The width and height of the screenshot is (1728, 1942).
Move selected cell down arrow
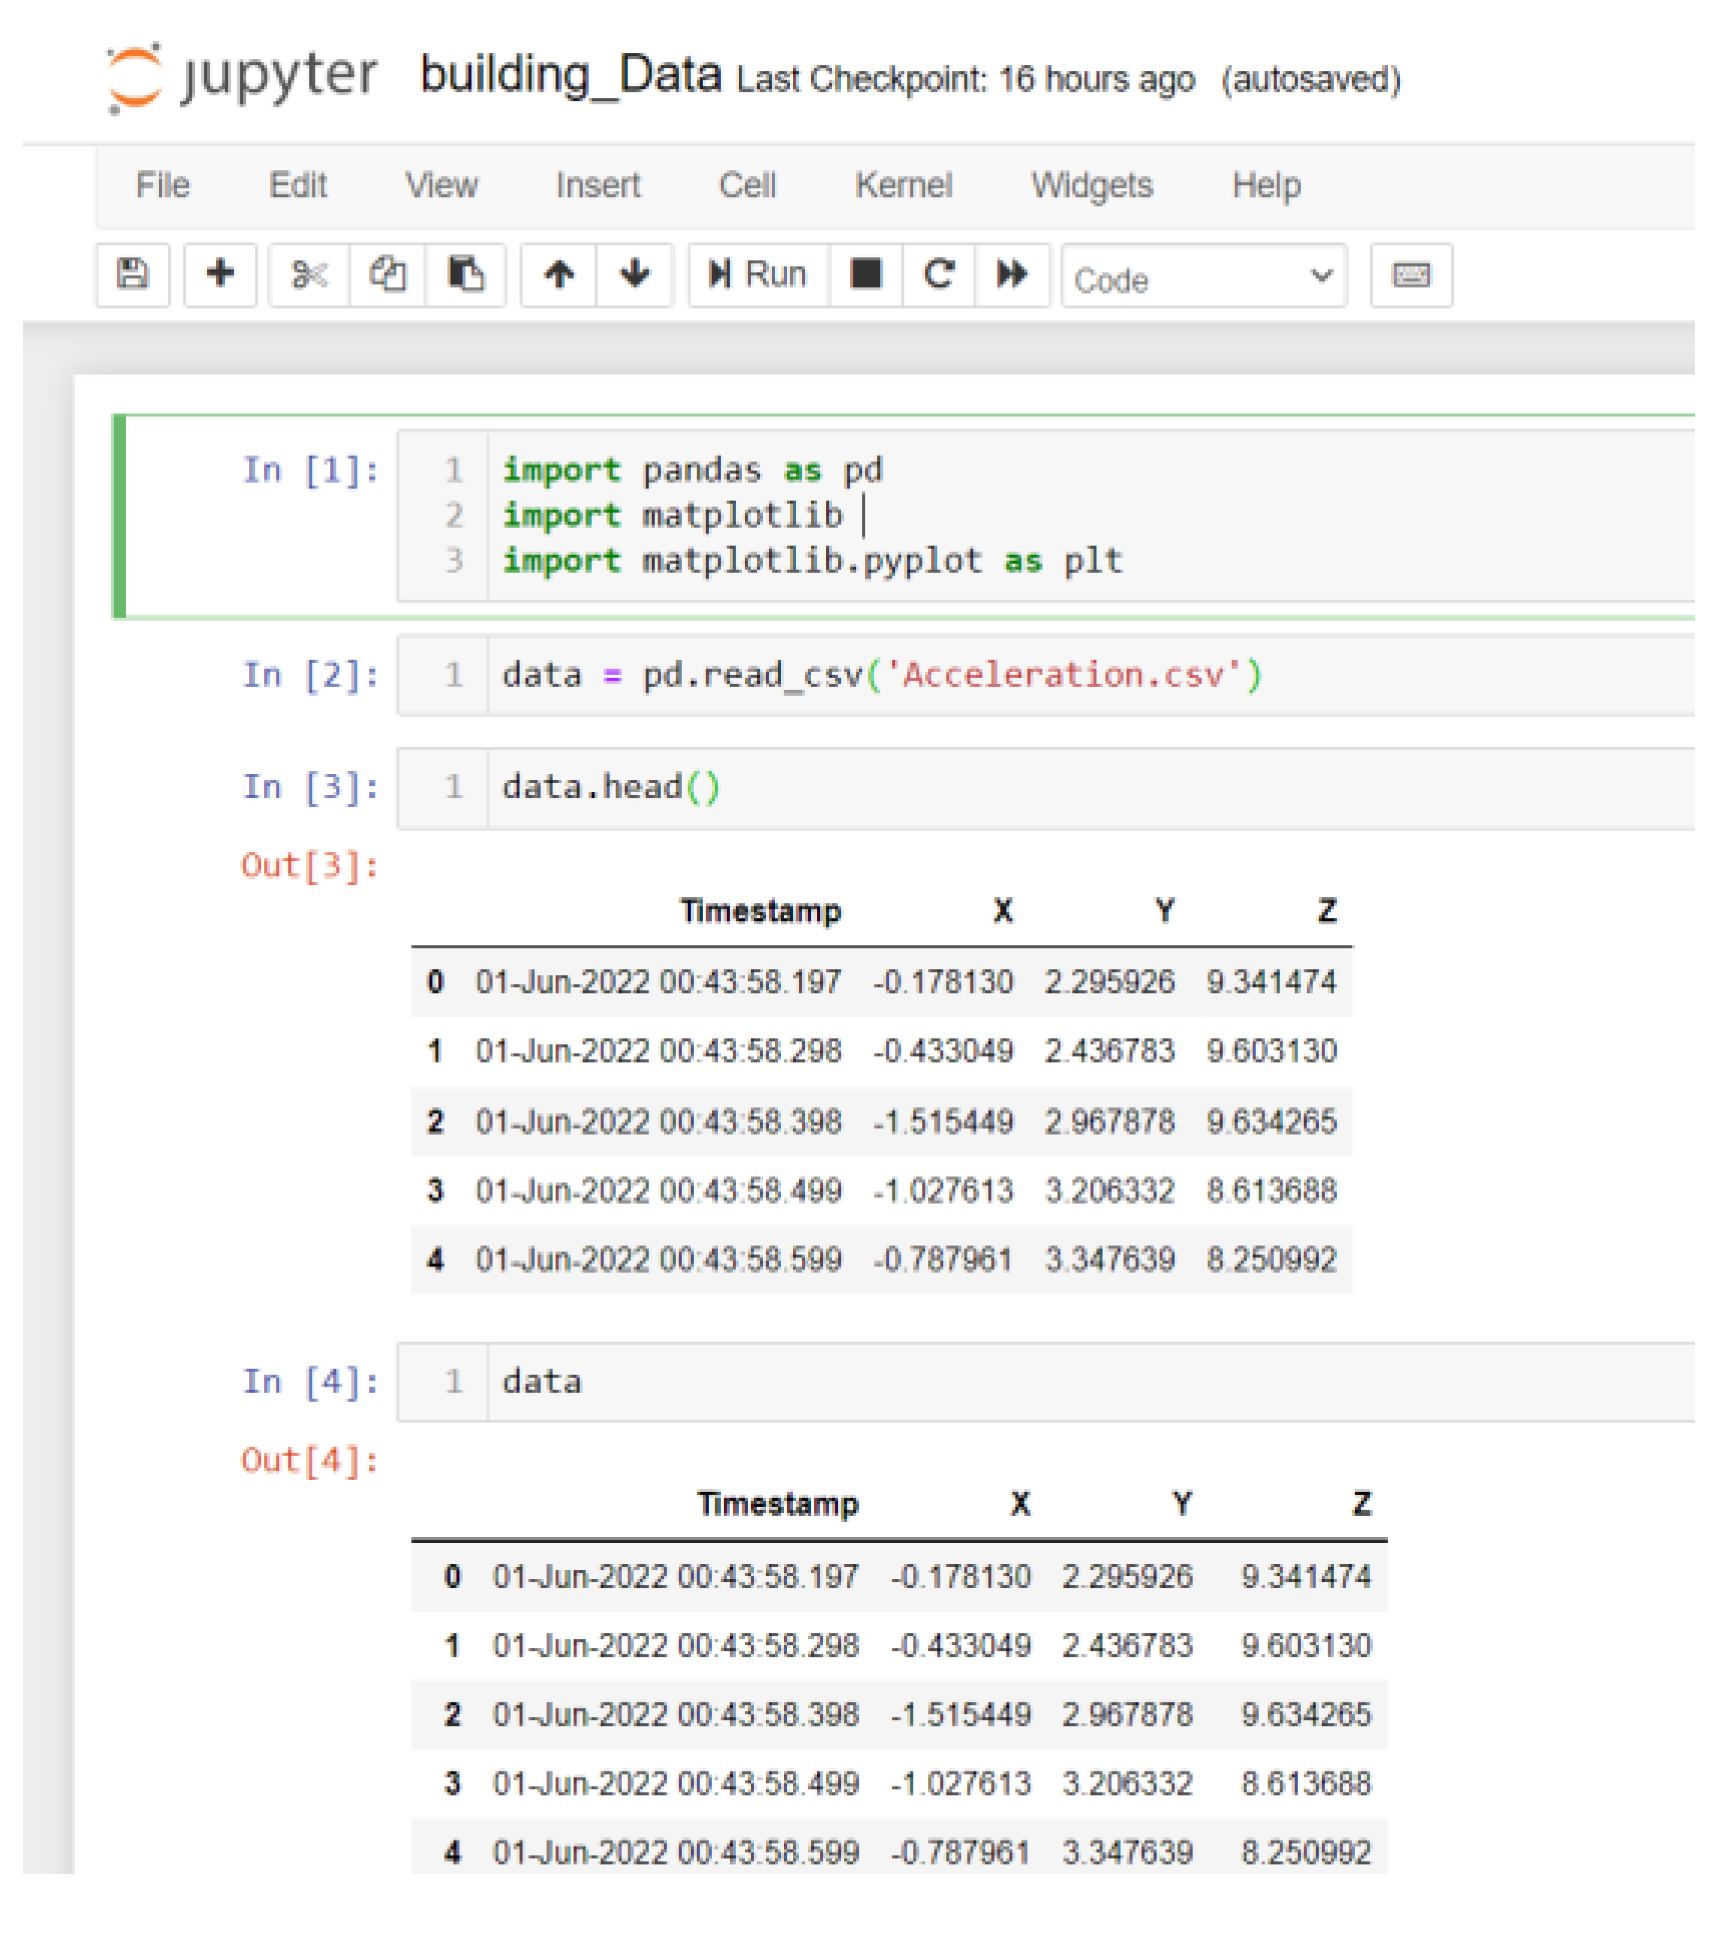click(x=635, y=274)
